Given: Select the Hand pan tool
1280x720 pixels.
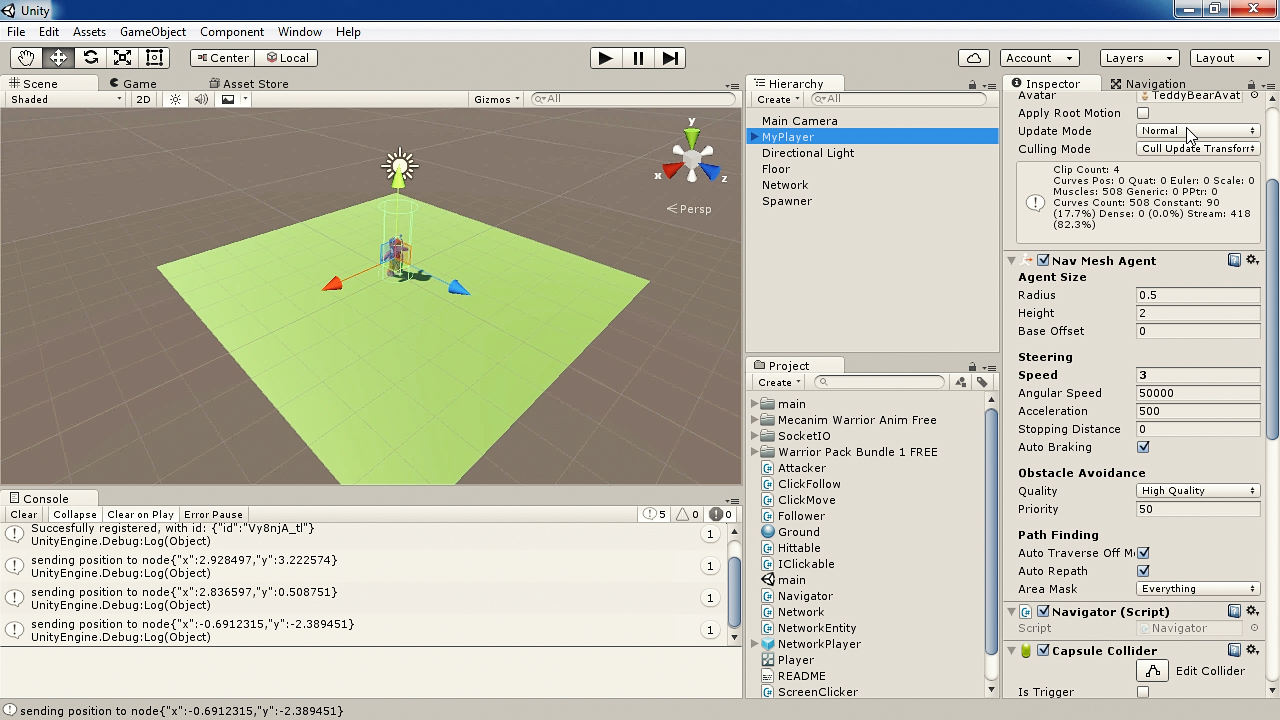Looking at the screenshot, I should 26,57.
